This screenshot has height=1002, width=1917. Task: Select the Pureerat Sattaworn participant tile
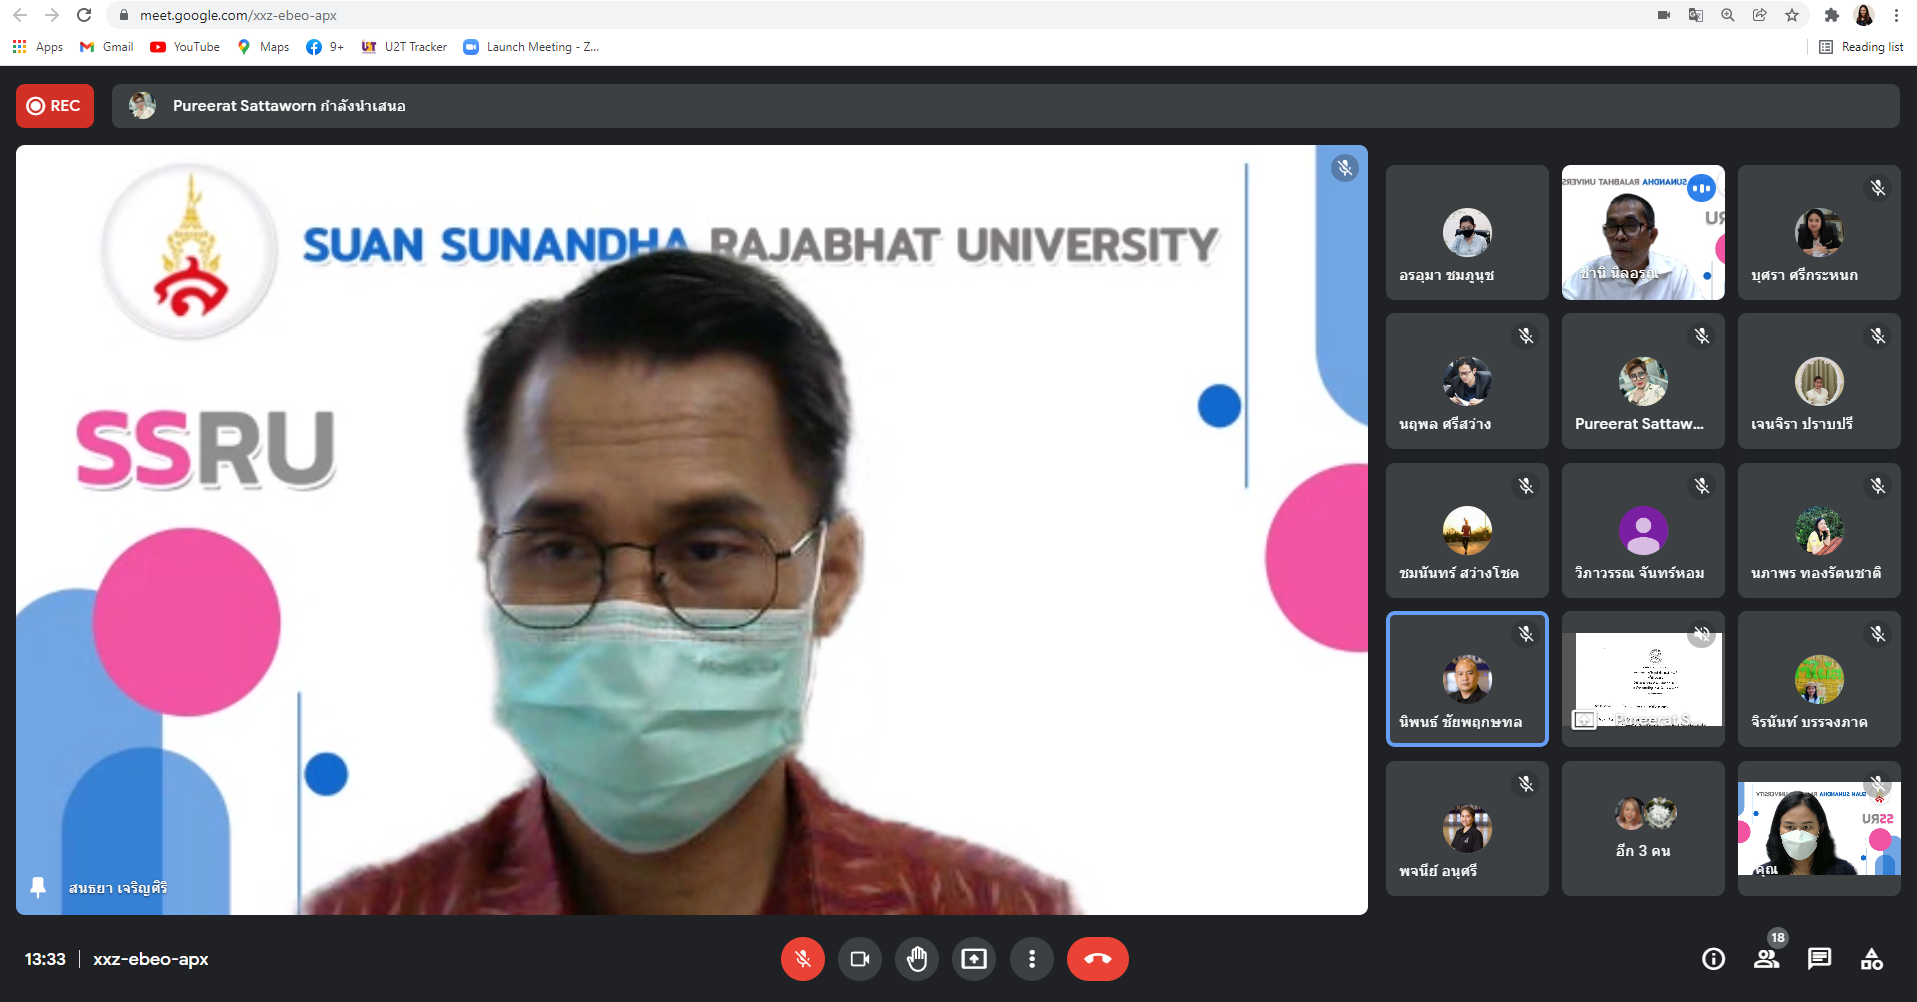(x=1643, y=381)
